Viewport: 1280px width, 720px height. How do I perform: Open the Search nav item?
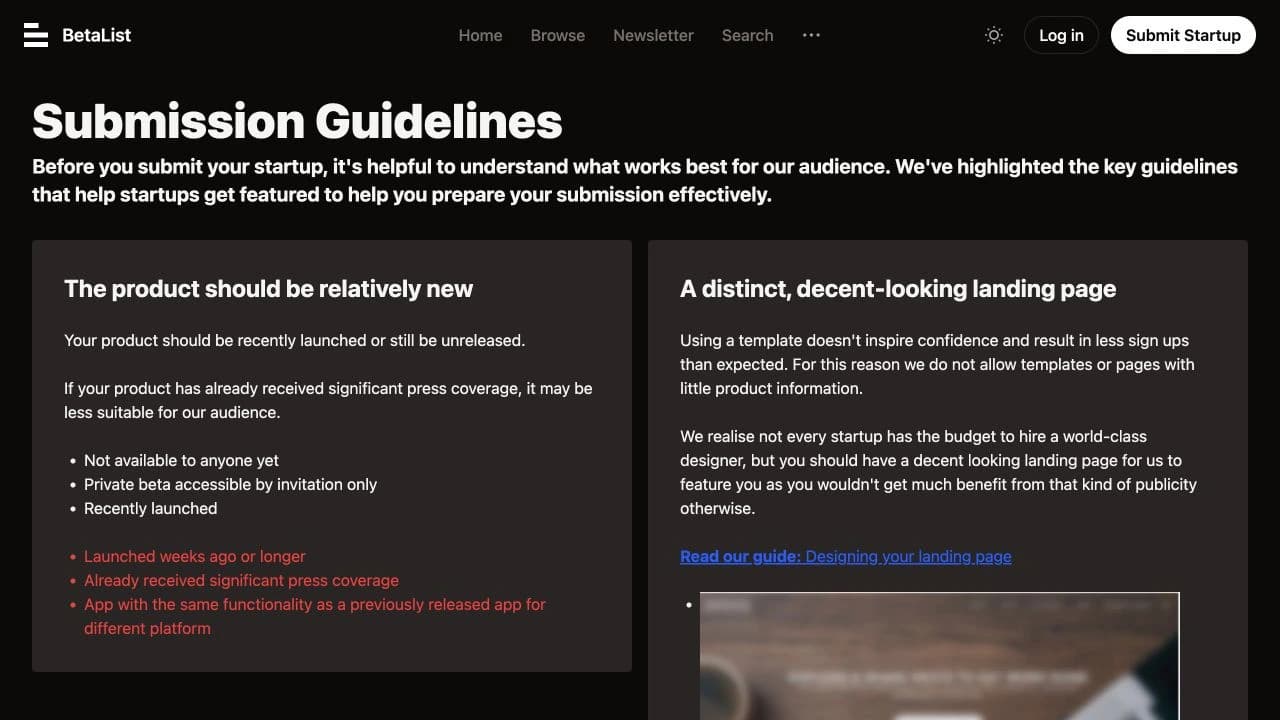point(747,35)
